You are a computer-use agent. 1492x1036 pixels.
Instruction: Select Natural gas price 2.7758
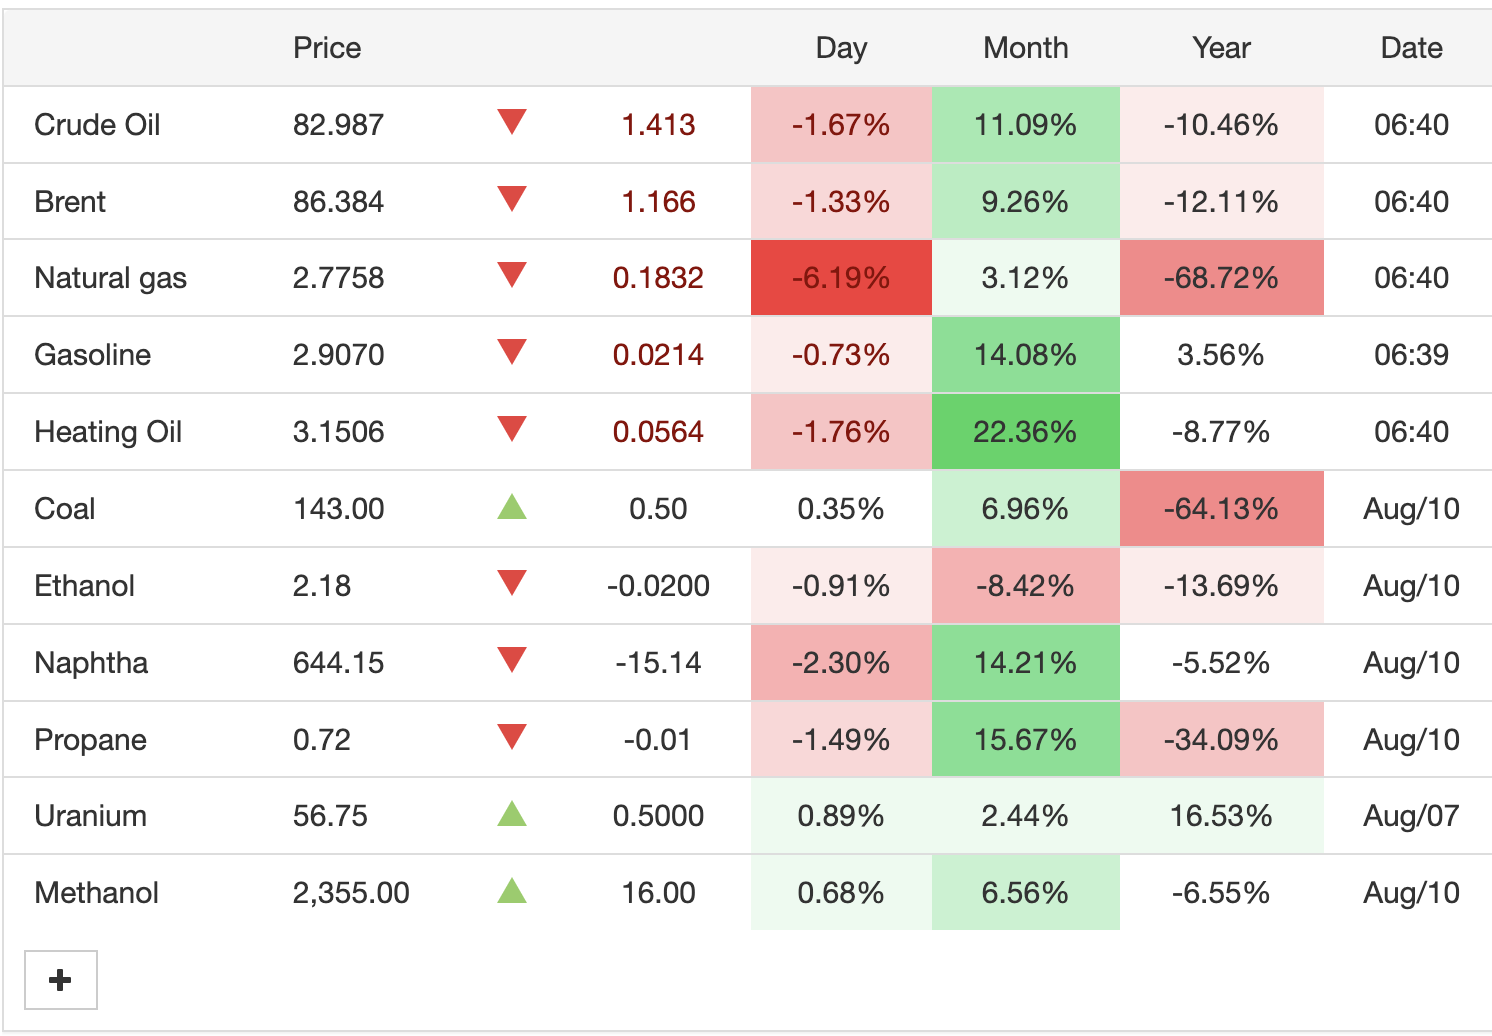[338, 278]
